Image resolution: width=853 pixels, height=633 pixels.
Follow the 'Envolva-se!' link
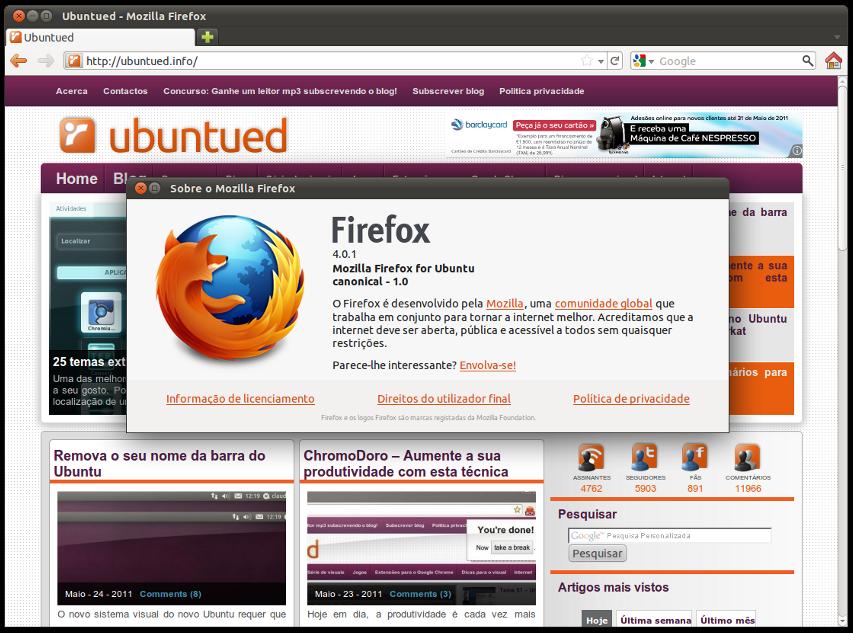pyautogui.click(x=488, y=365)
